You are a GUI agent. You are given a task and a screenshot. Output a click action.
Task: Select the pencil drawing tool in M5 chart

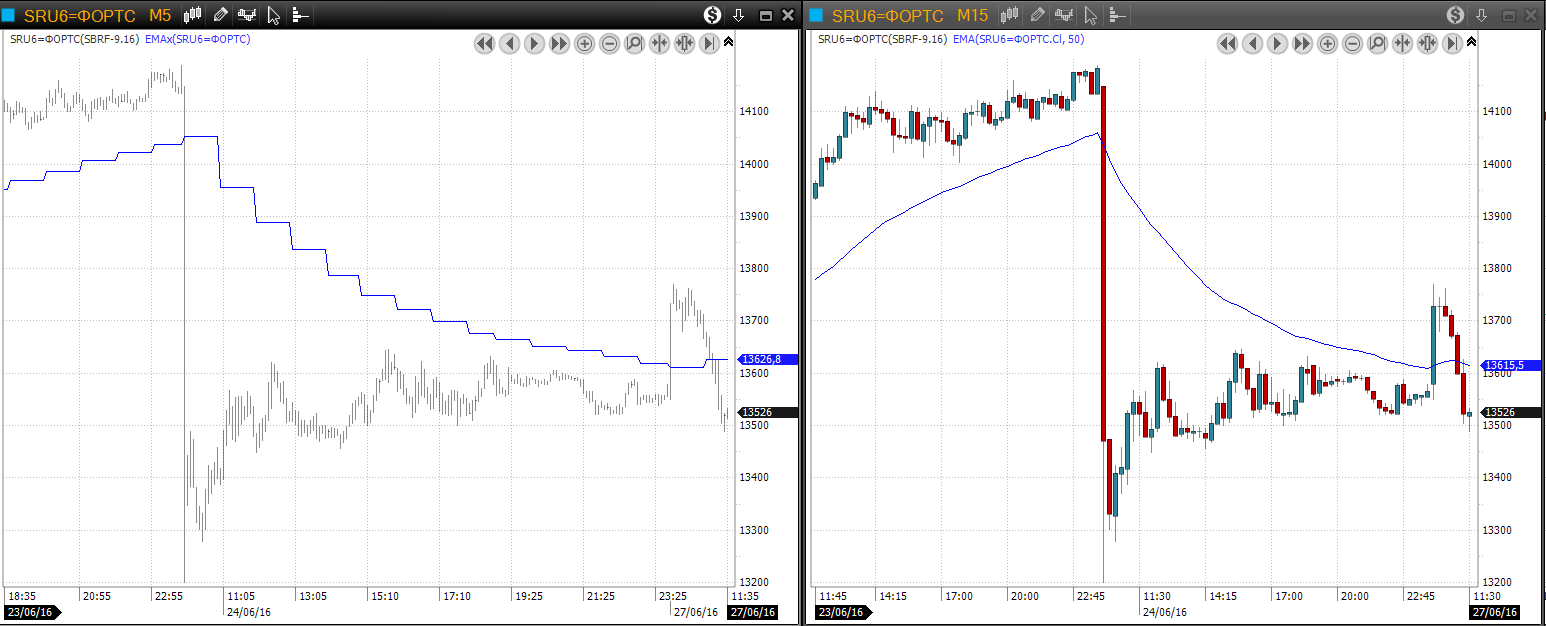[220, 15]
